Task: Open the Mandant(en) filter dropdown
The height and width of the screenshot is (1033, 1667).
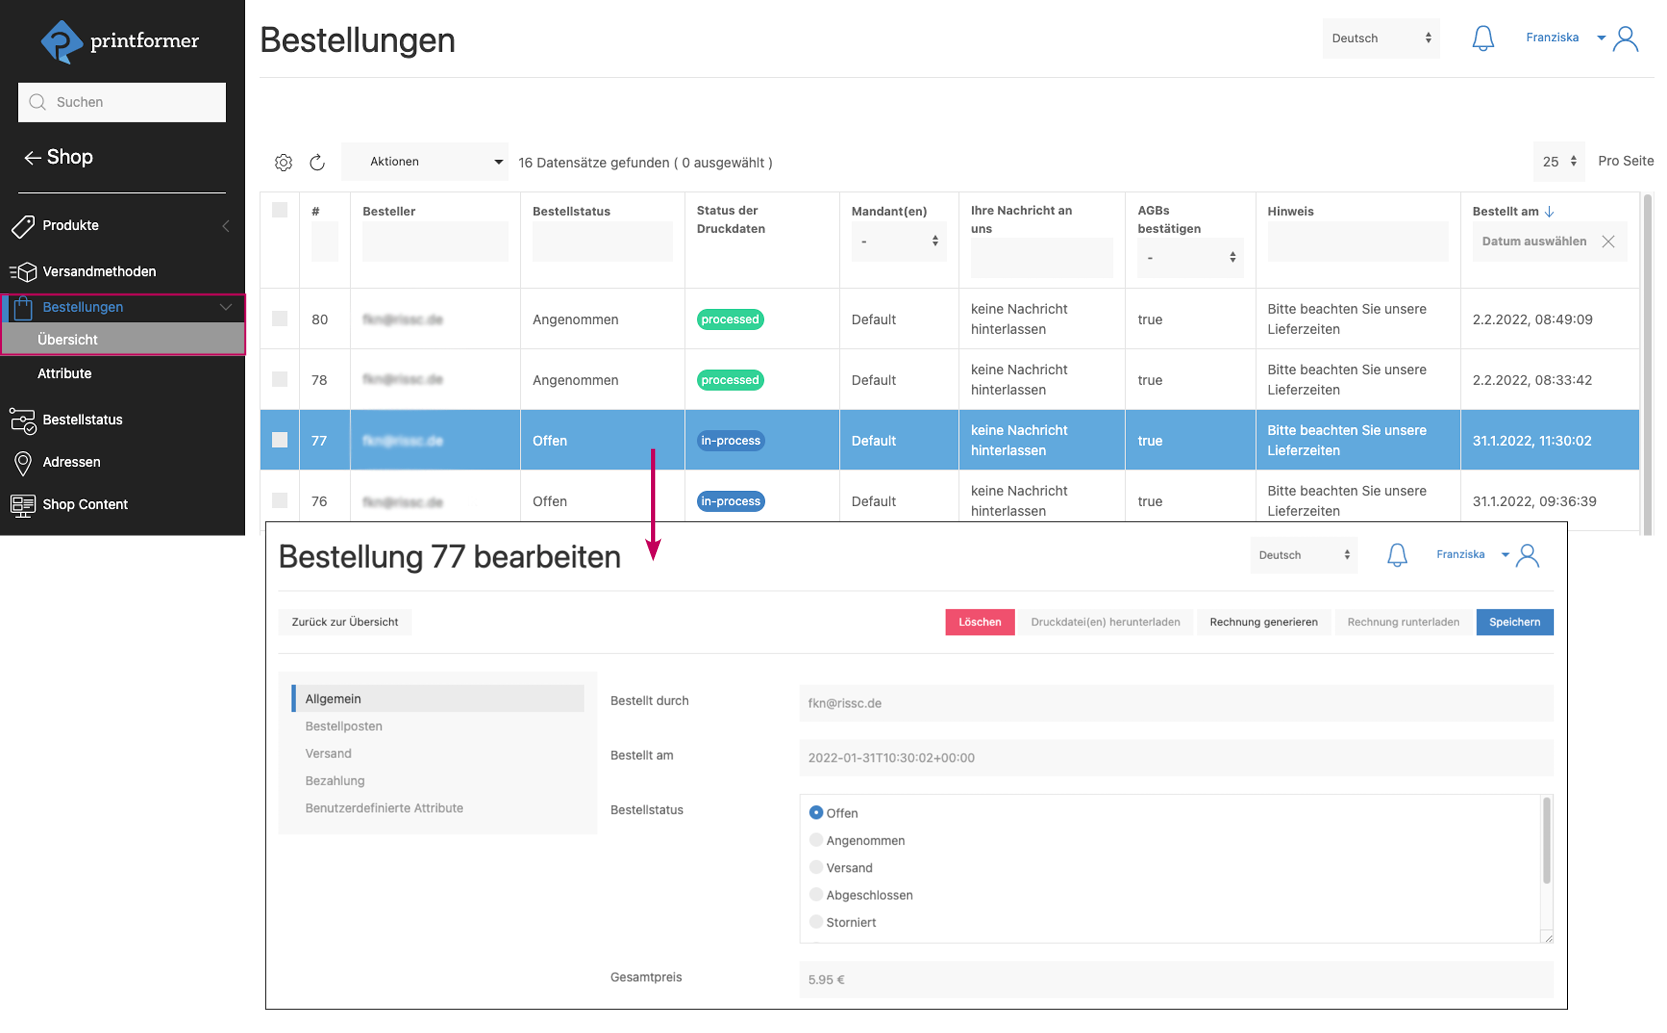Action: tap(898, 241)
